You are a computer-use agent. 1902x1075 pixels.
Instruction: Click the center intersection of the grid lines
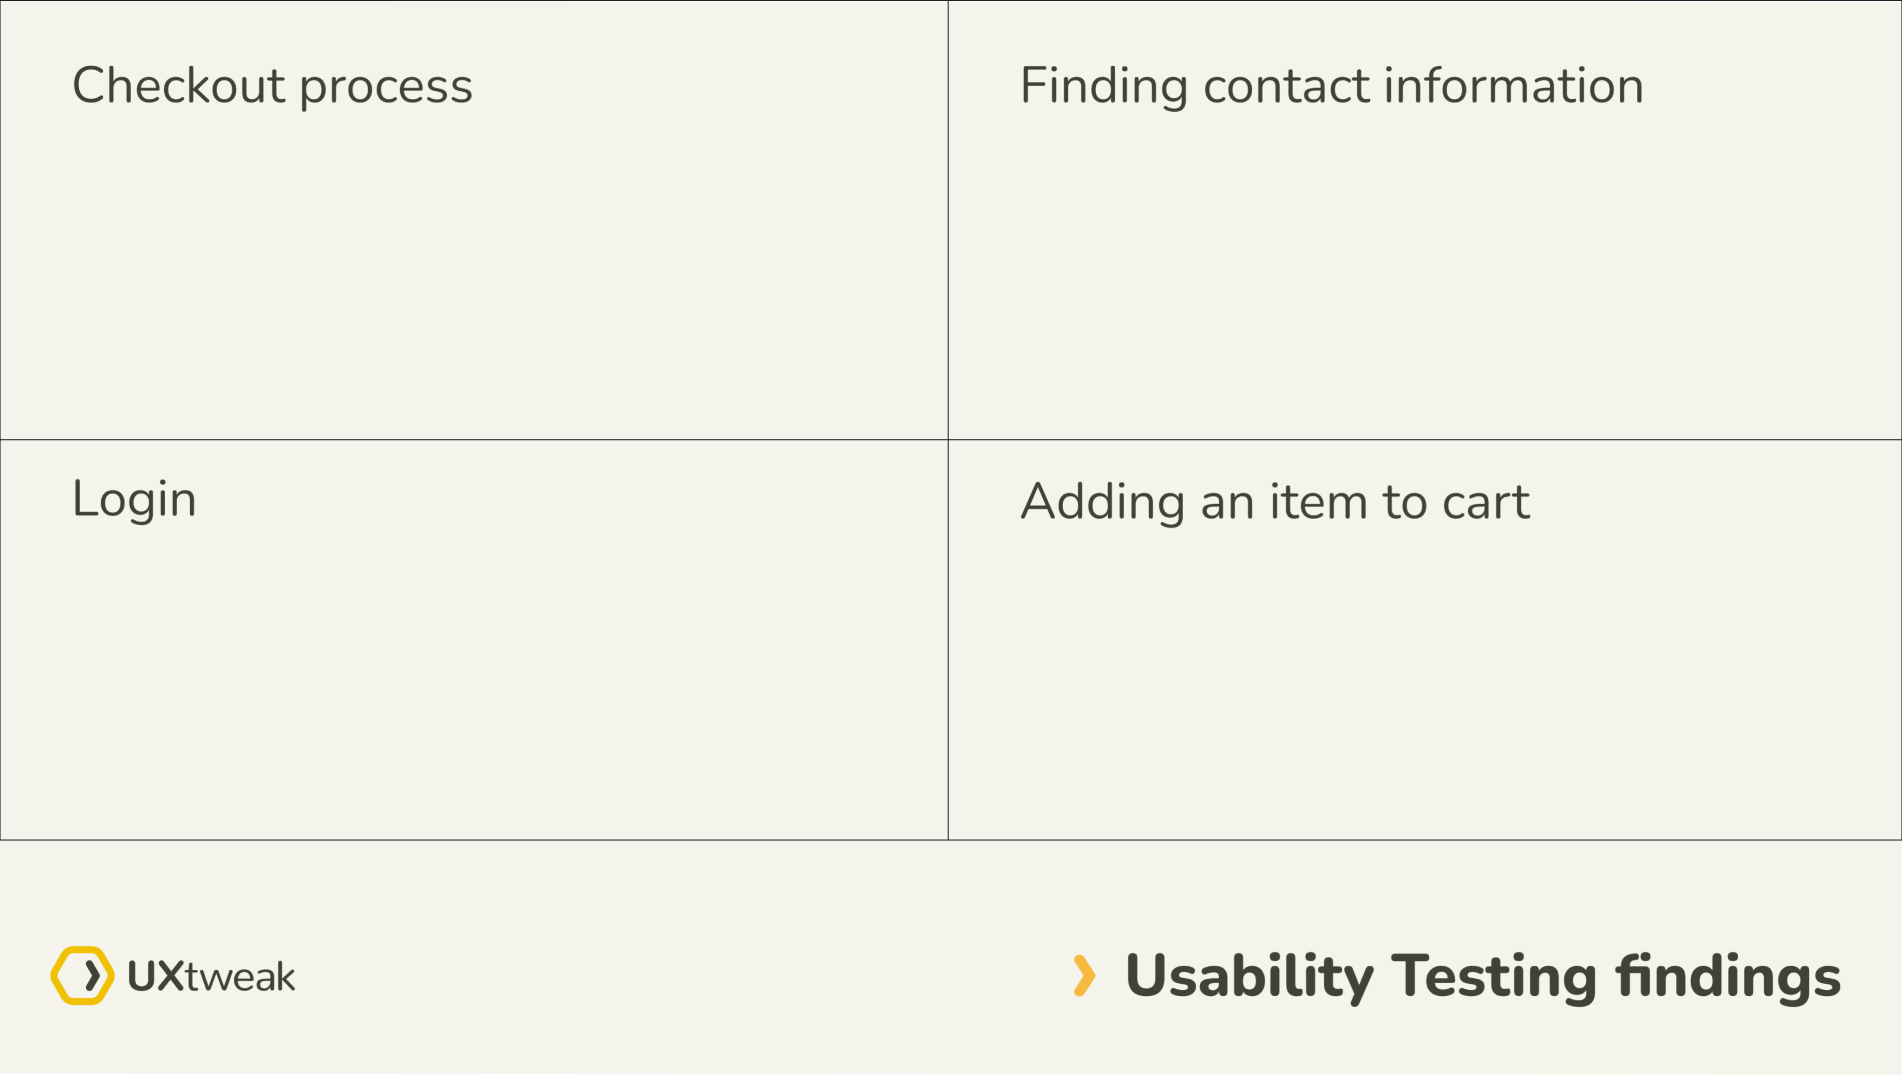(x=948, y=440)
